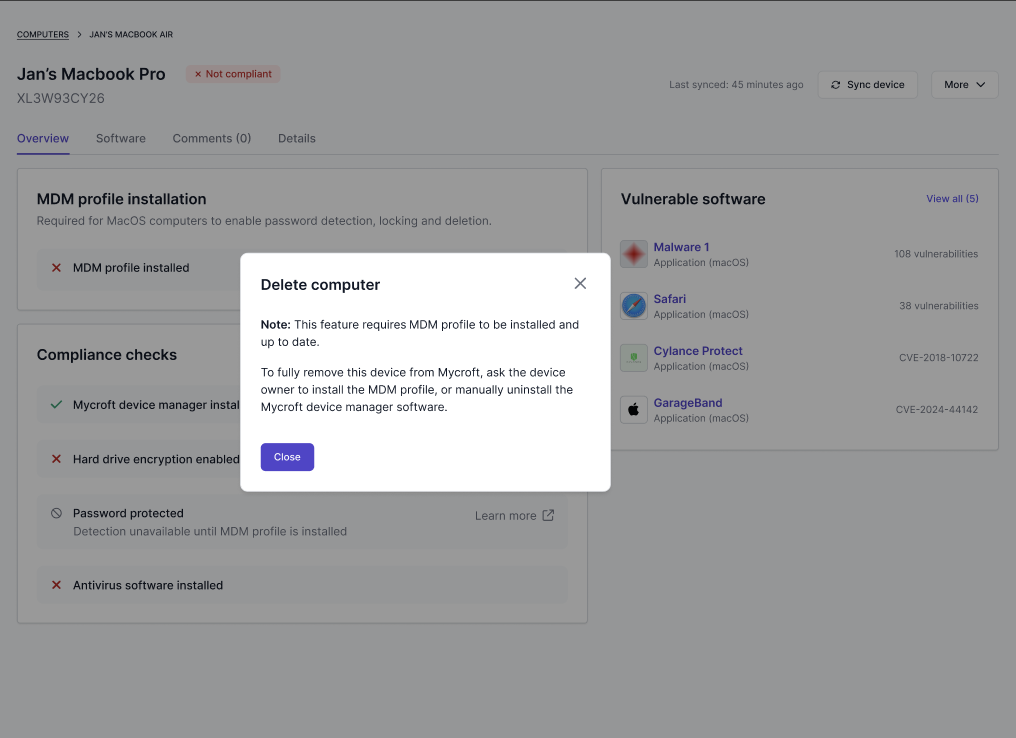Image resolution: width=1016 pixels, height=738 pixels.
Task: Click the 108 vulnerabilities count
Action: 936,254
